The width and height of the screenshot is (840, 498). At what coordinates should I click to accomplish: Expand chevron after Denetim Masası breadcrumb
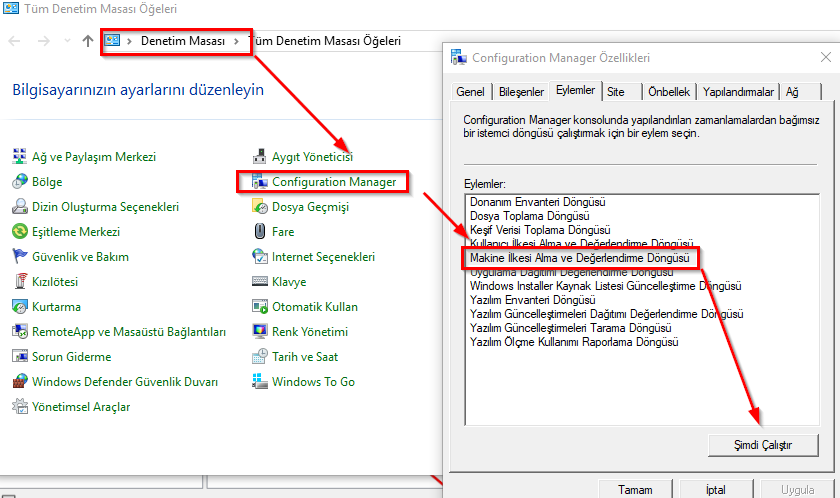pos(236,41)
